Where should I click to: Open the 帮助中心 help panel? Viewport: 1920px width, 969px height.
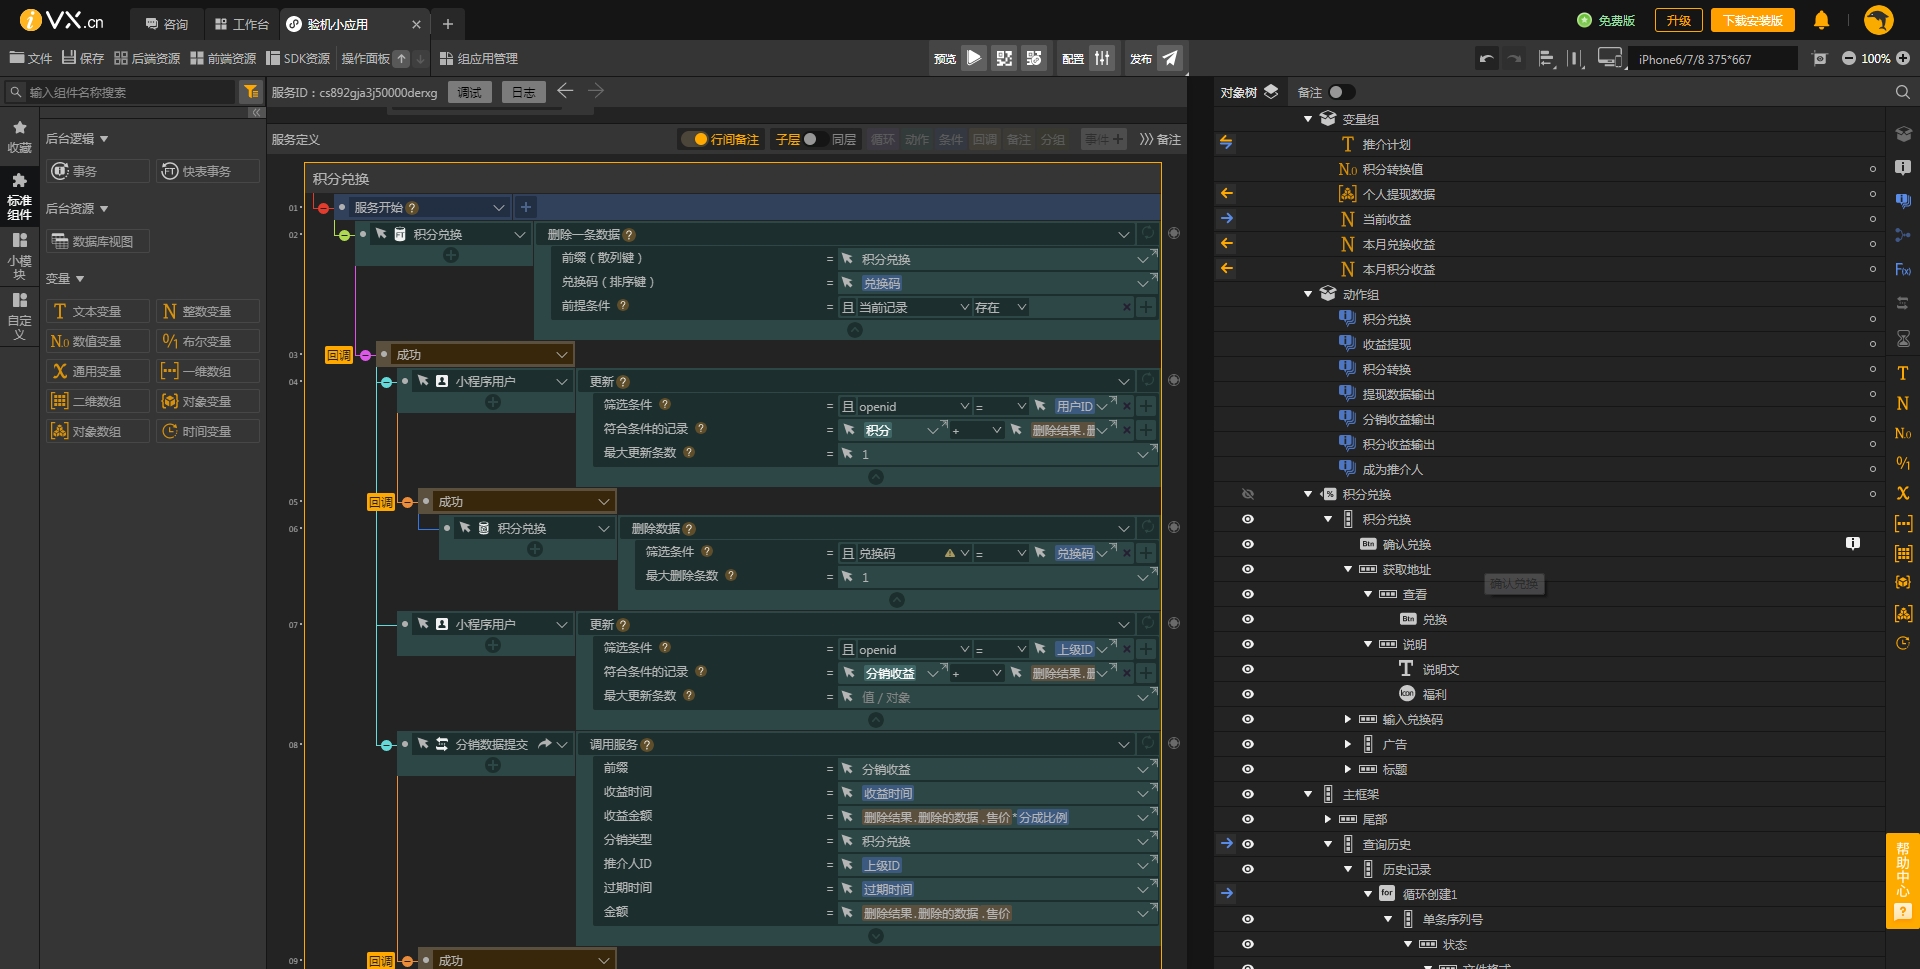1902,880
